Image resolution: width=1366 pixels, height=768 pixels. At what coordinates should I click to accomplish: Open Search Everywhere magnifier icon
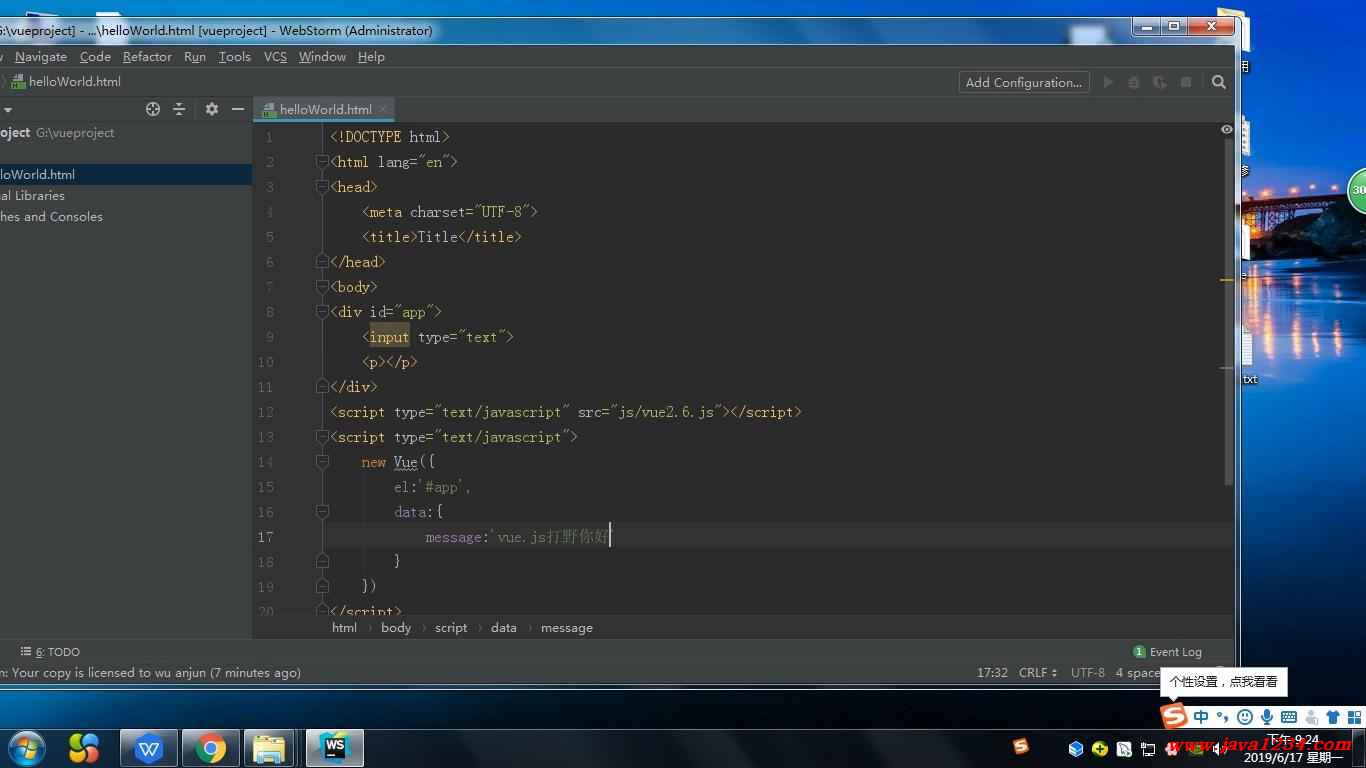(1219, 82)
